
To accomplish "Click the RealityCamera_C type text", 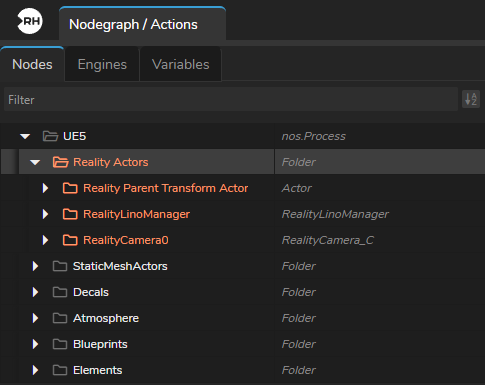I will tap(327, 240).
